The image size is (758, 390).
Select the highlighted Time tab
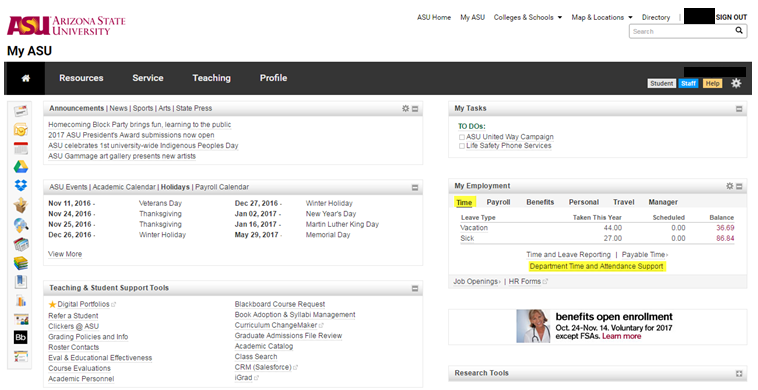(464, 202)
